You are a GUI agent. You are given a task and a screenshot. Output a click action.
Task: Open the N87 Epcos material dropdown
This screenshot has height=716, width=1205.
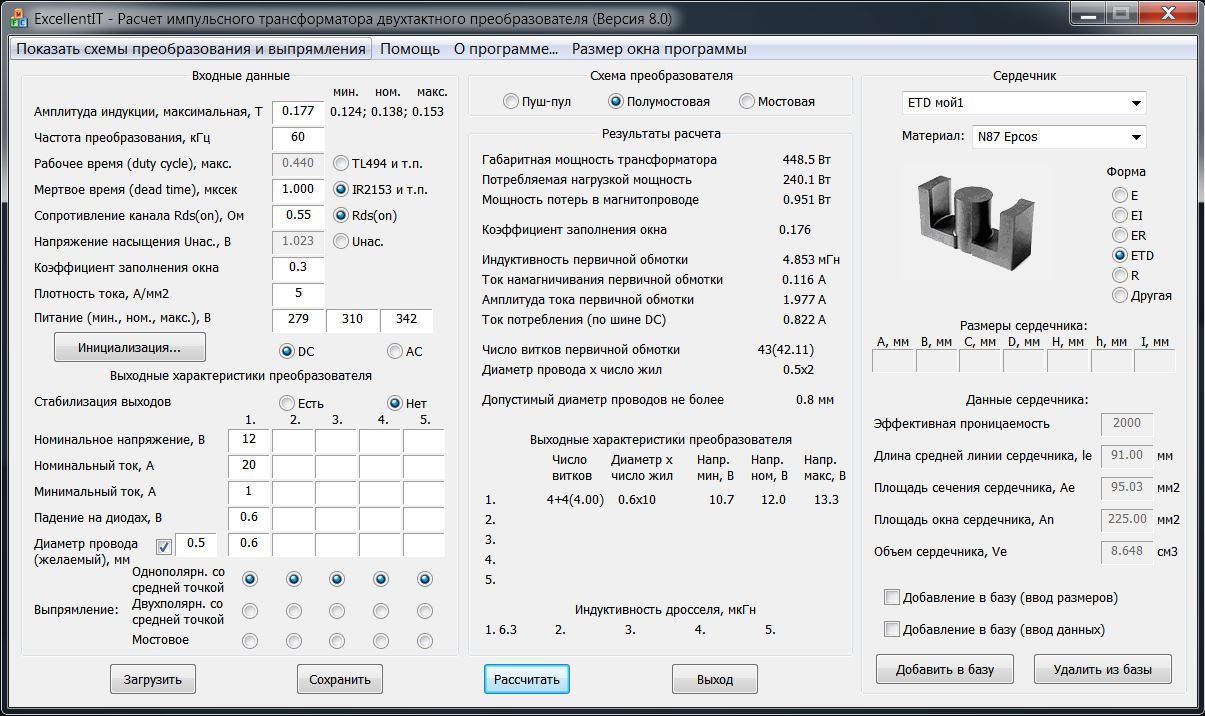[x=1059, y=136]
